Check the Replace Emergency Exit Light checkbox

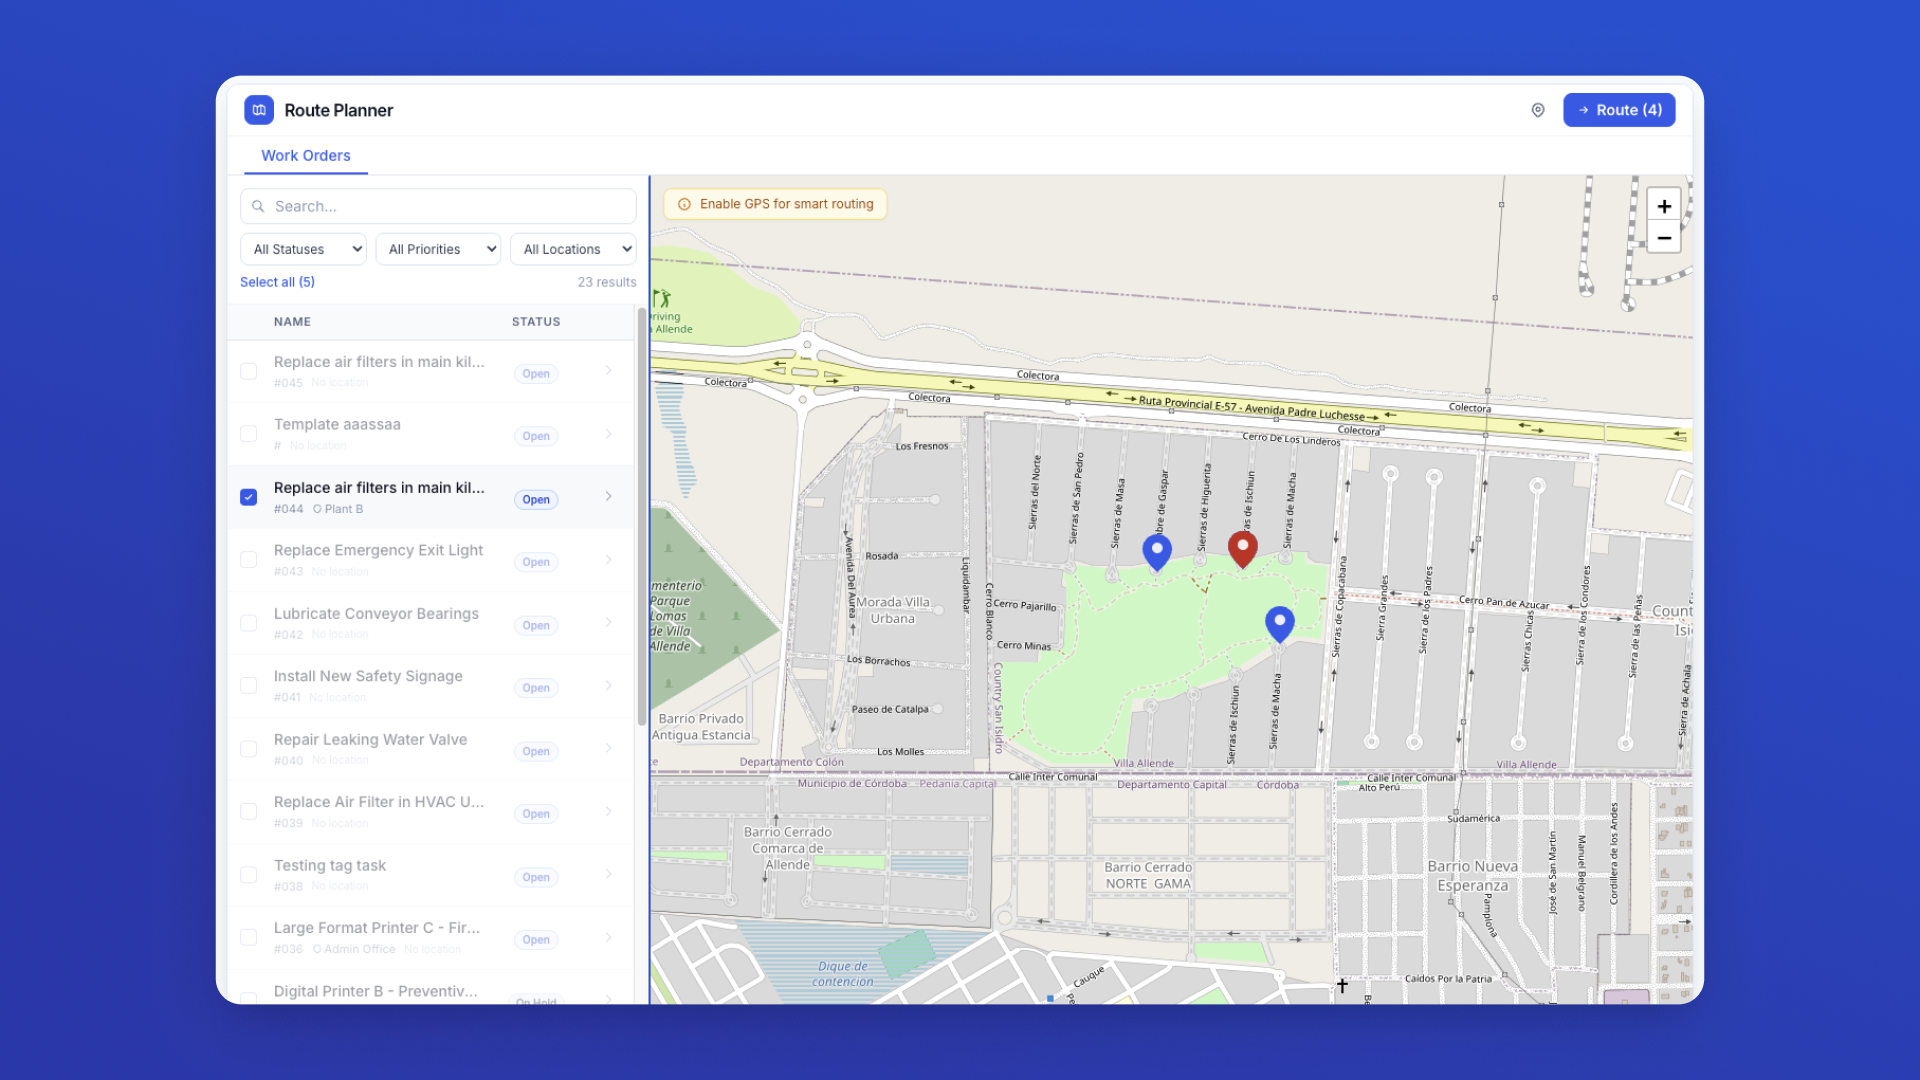[248, 559]
